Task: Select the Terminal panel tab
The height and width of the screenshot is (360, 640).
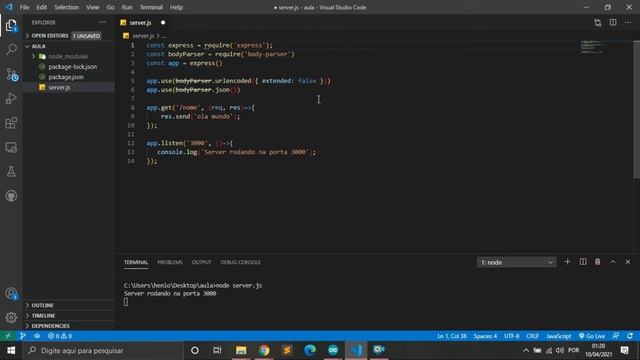Action: [x=136, y=262]
